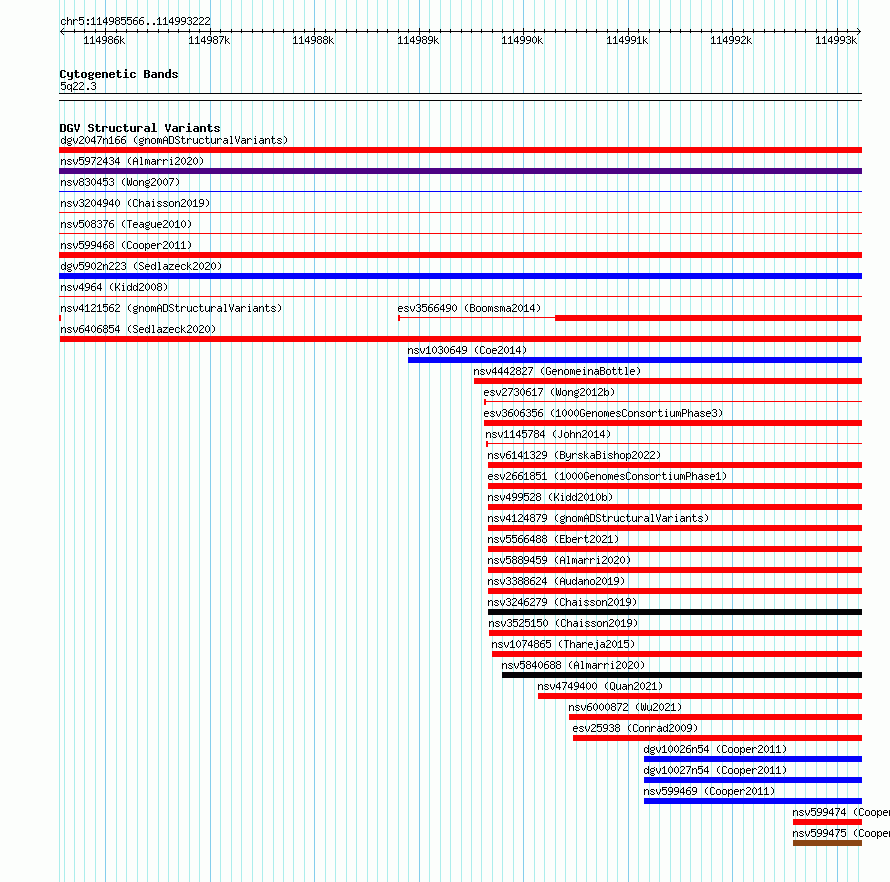This screenshot has height=882, width=890.
Task: Click the brown nsv599475 variant bar
Action: [x=828, y=843]
